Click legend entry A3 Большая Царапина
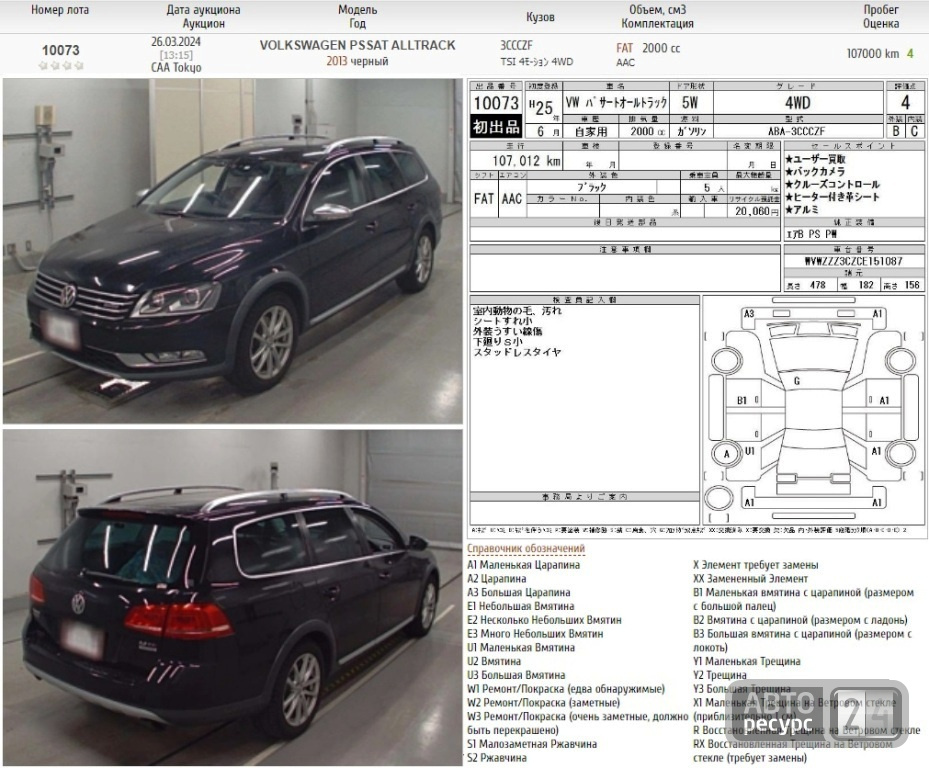Viewport: 929px width, 768px height. coord(519,593)
